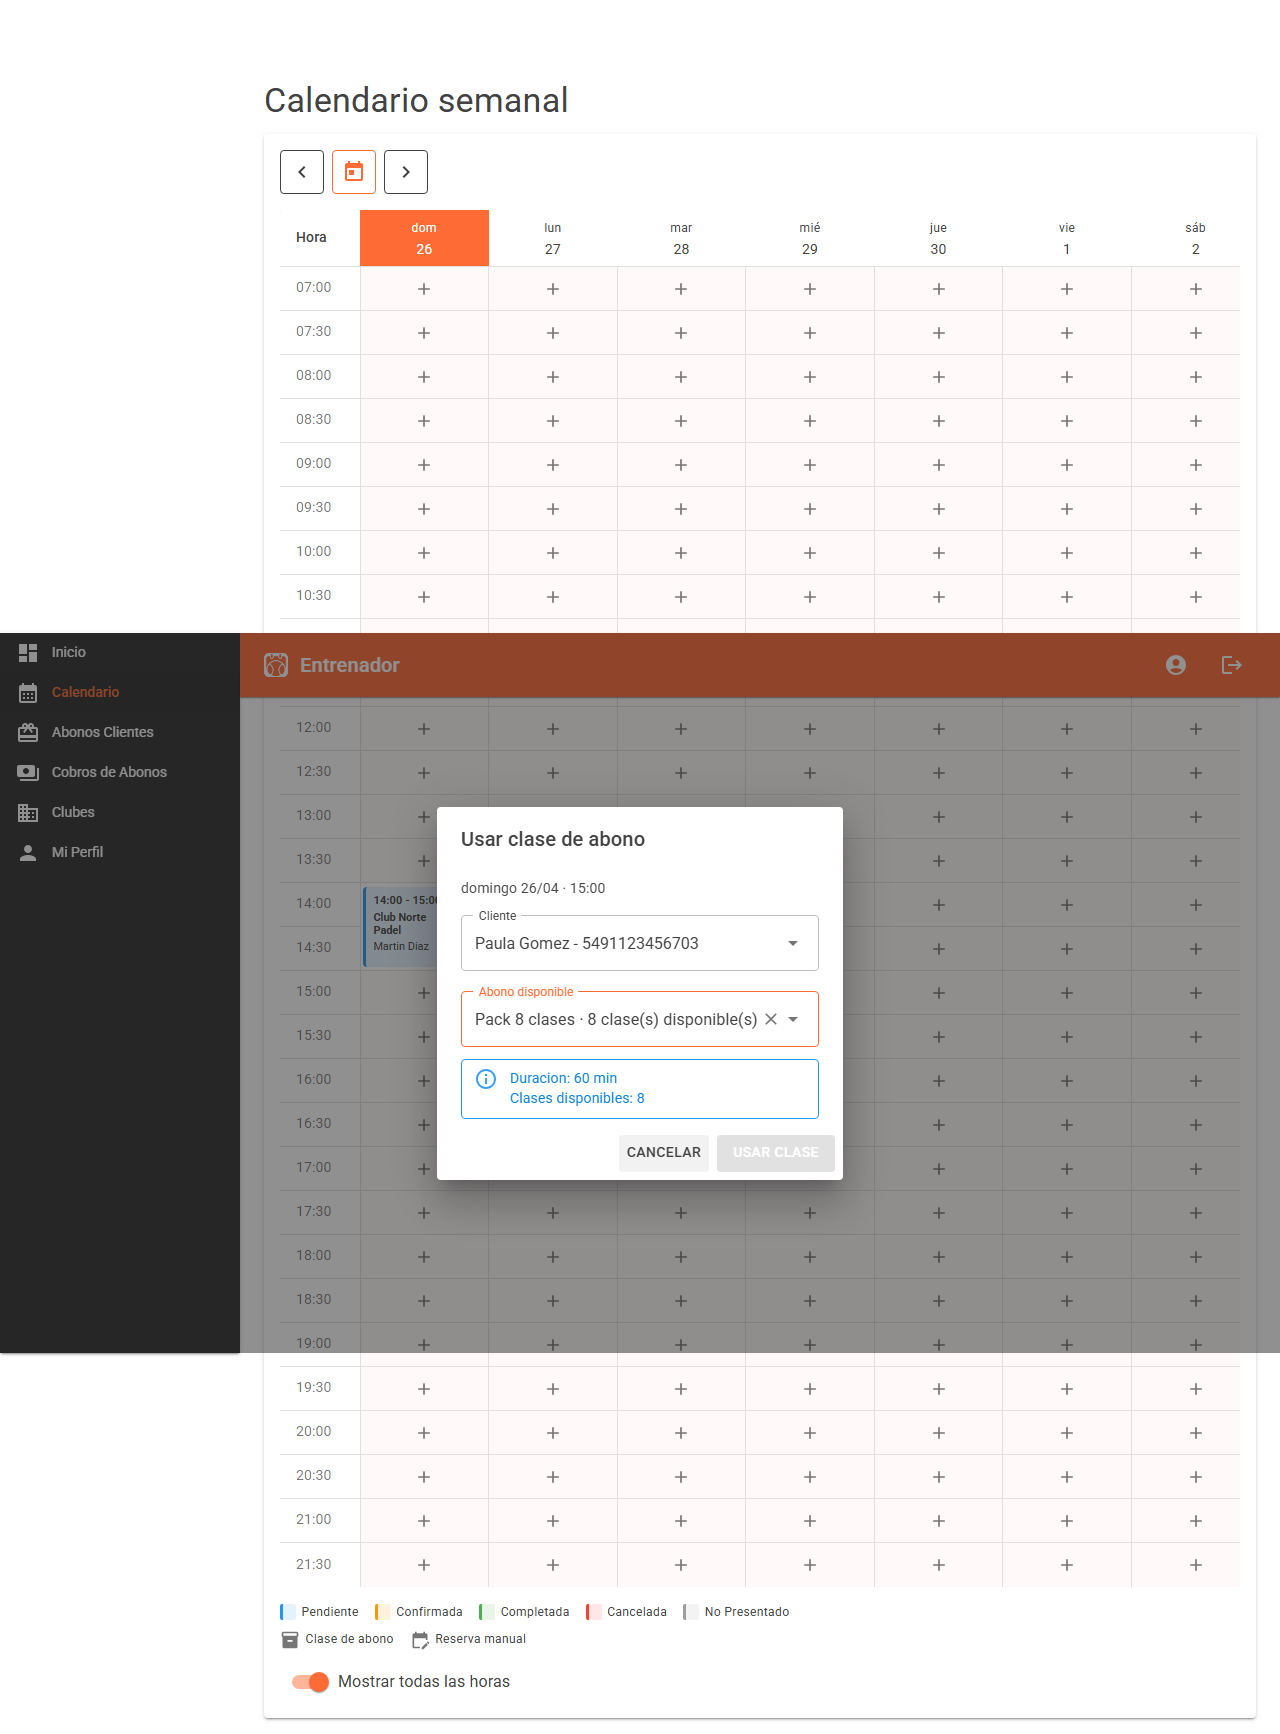Click the Calendario semanal heading
Screen dimensions: 1280x1734
(x=416, y=100)
